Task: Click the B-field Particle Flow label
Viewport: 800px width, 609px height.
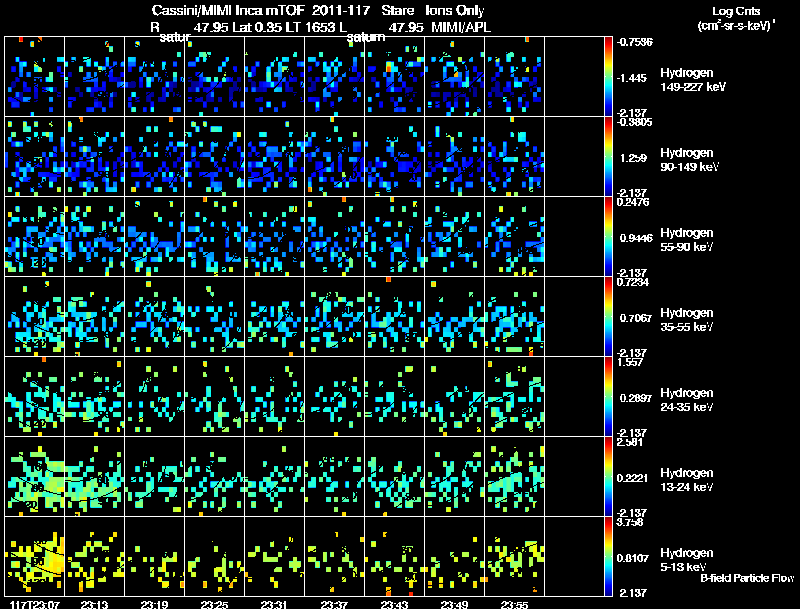Action: point(747,578)
